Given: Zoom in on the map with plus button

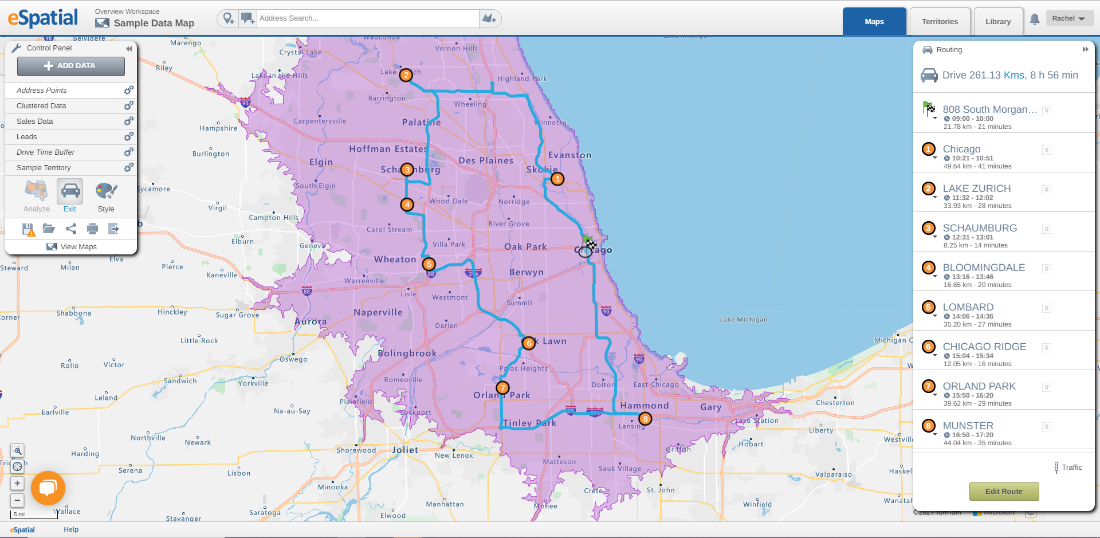Looking at the screenshot, I should point(18,483).
